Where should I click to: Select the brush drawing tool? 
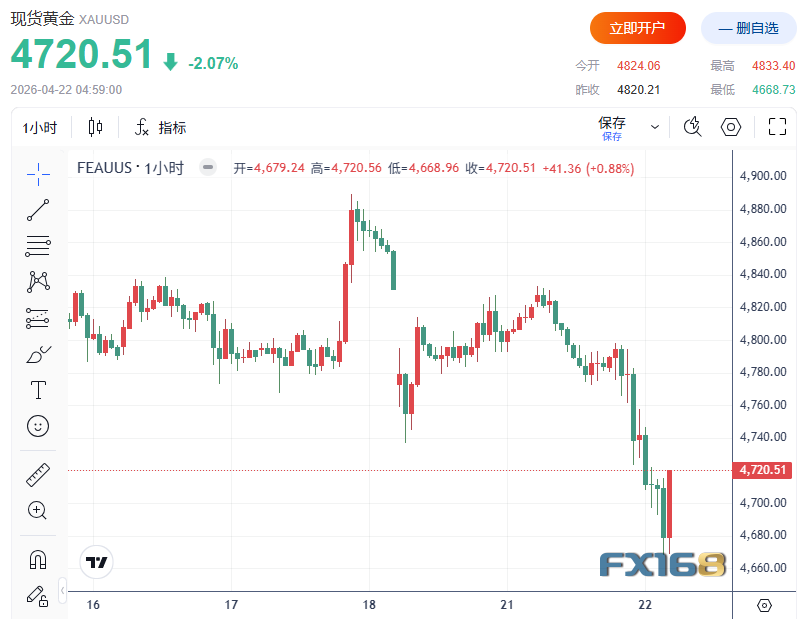click(38, 354)
